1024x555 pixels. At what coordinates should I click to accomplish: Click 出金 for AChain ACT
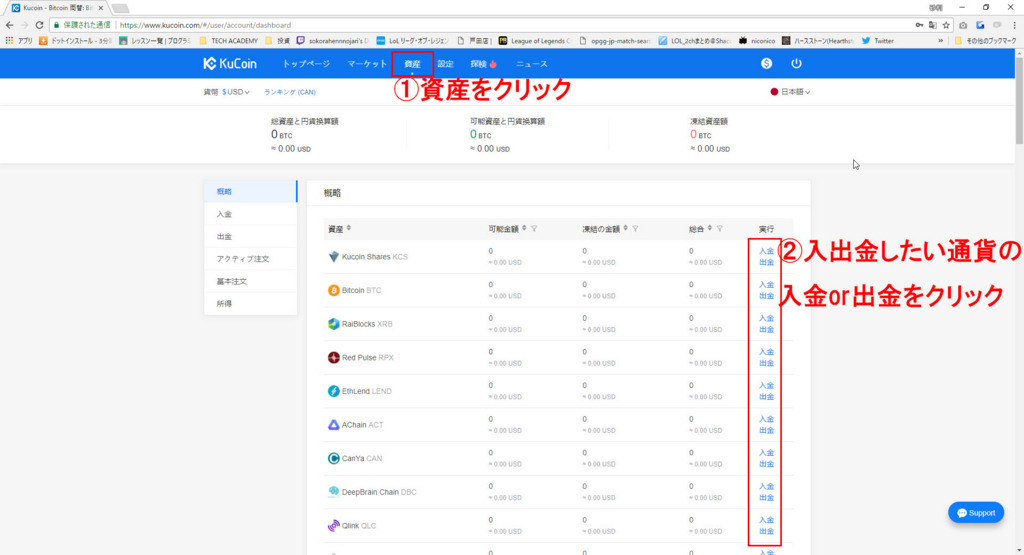[x=766, y=430]
